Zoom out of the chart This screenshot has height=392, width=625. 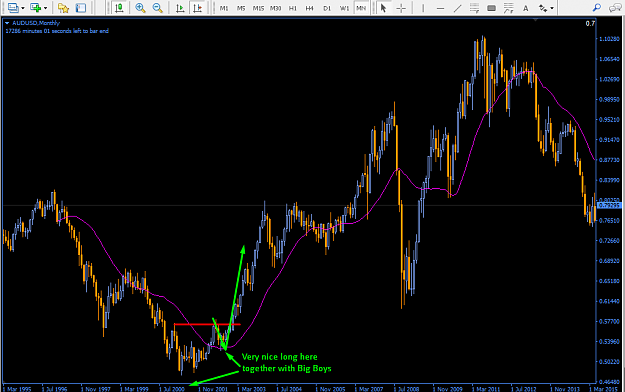coord(157,8)
